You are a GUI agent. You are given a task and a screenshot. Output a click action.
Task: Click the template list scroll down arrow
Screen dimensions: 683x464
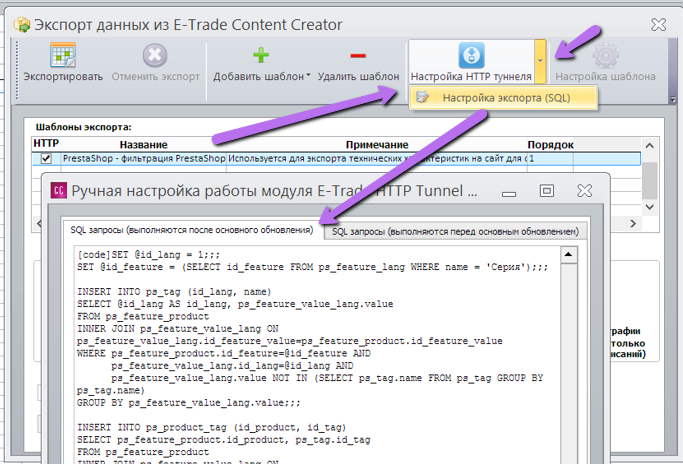(649, 207)
